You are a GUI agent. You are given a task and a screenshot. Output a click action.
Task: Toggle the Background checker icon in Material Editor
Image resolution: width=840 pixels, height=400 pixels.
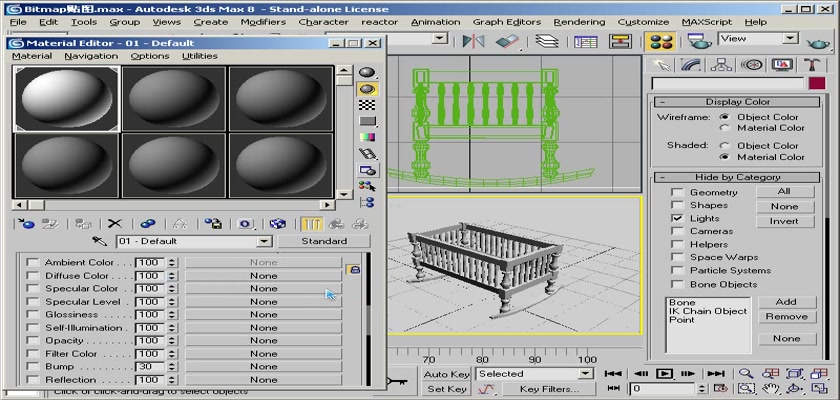[x=368, y=105]
